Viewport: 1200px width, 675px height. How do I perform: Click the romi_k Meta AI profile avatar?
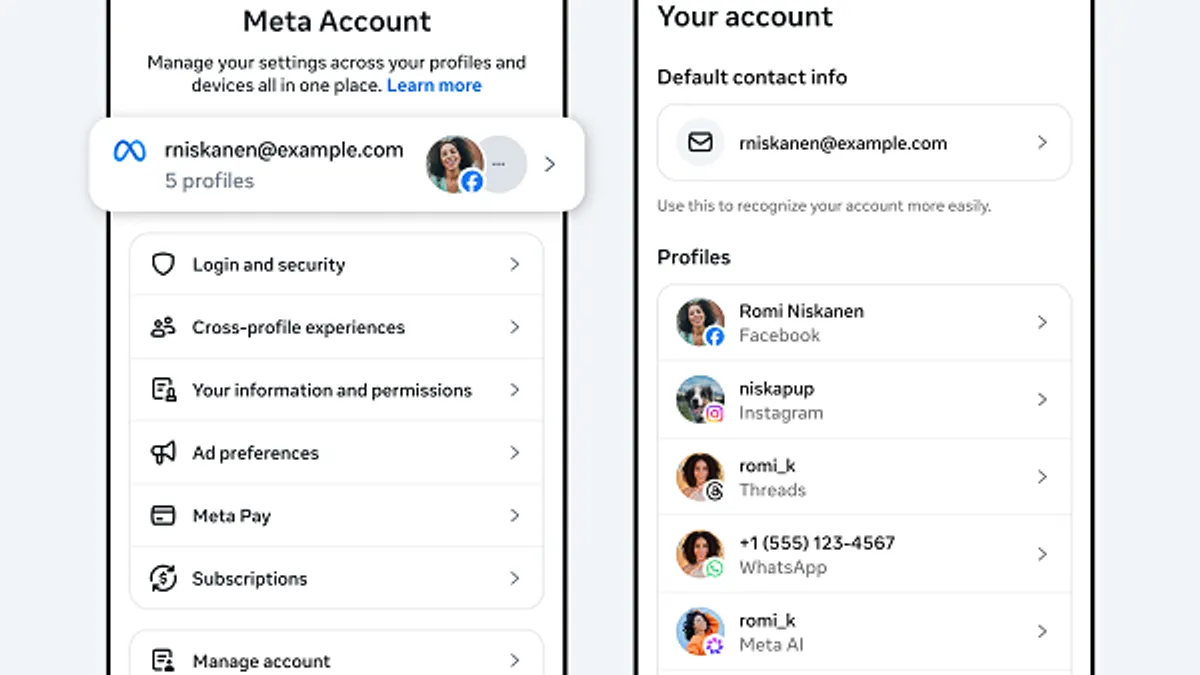[700, 632]
